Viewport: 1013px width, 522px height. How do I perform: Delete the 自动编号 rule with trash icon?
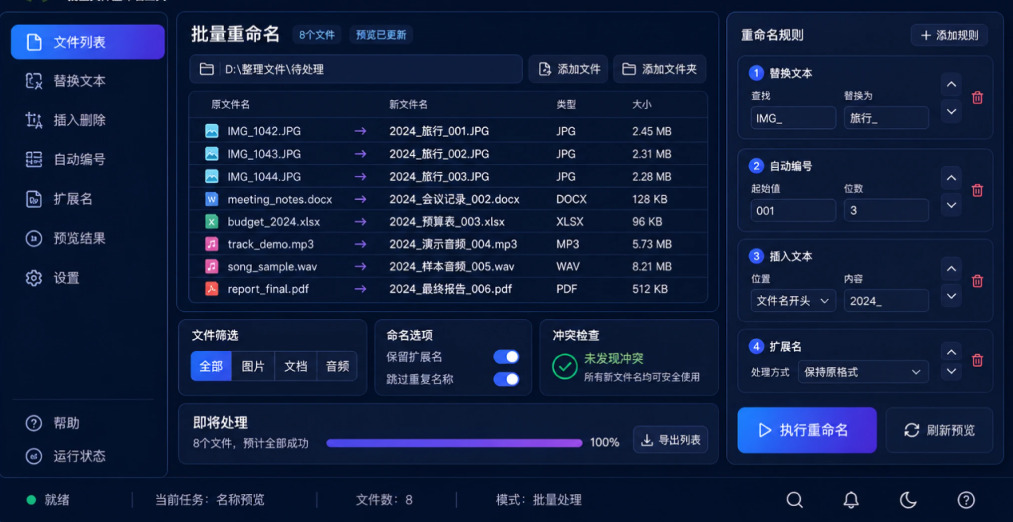pyautogui.click(x=977, y=190)
